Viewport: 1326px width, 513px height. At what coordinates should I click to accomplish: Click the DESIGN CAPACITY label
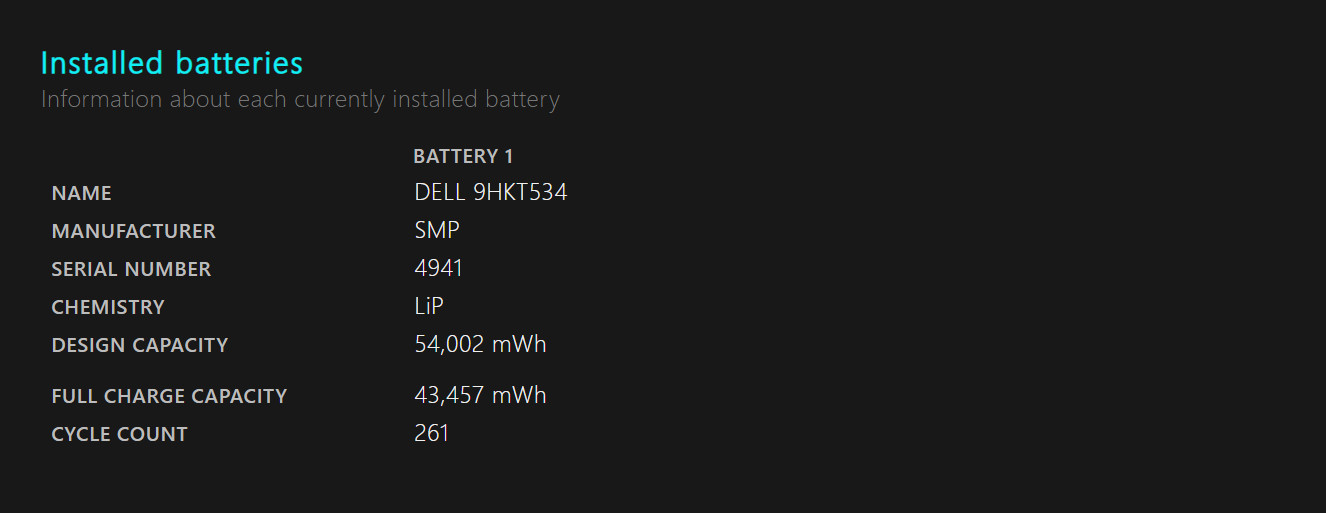point(140,345)
